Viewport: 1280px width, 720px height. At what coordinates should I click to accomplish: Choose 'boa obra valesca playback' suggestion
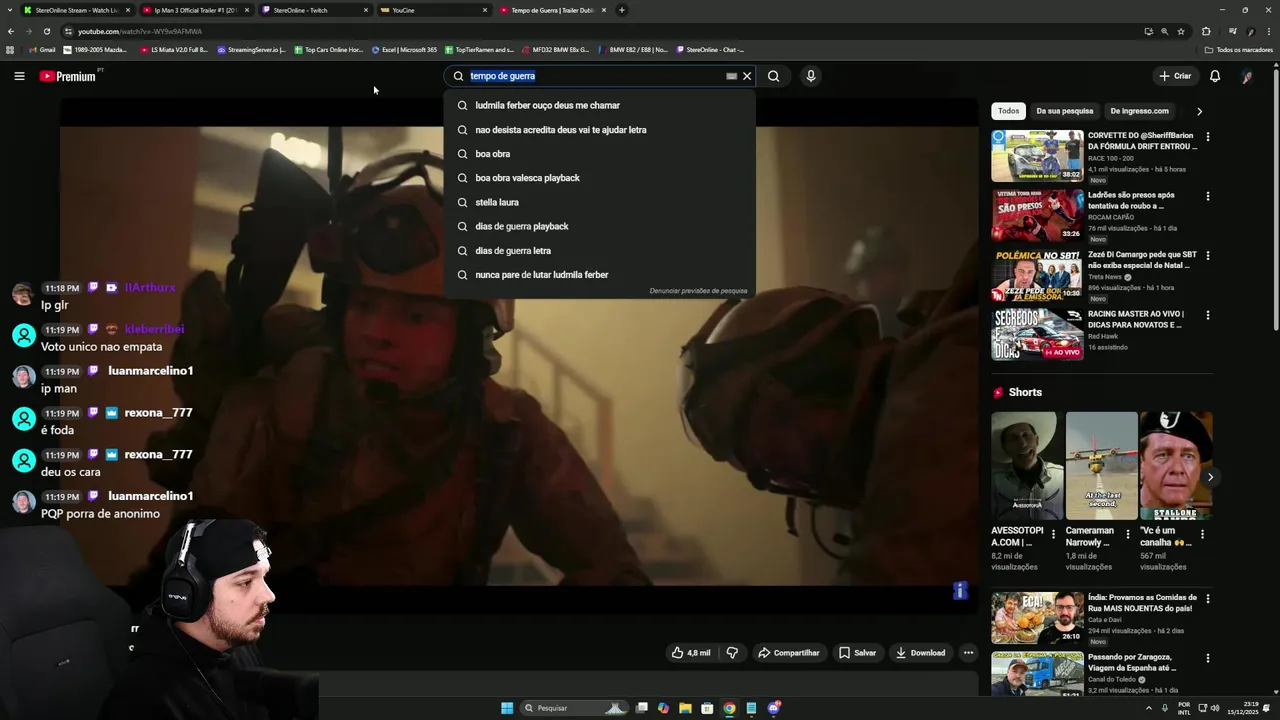click(x=600, y=178)
